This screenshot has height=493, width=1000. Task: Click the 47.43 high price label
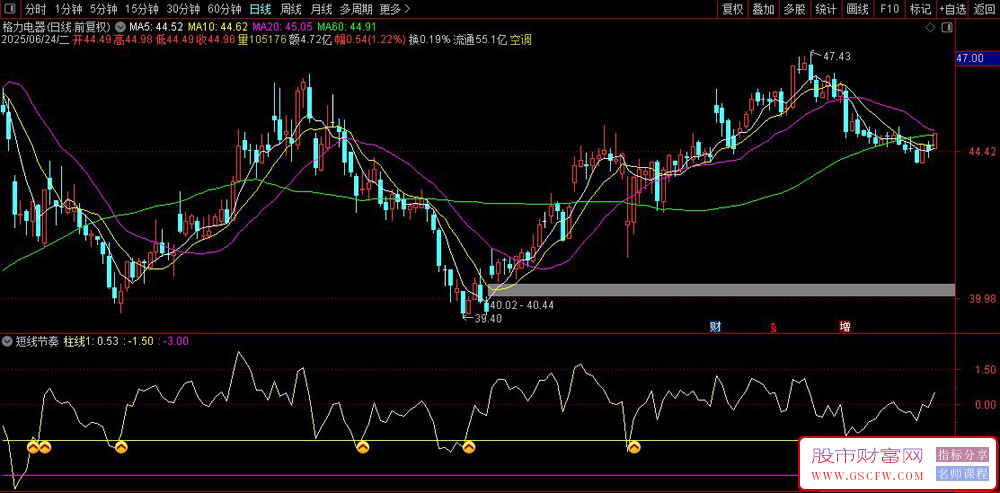pyautogui.click(x=836, y=57)
